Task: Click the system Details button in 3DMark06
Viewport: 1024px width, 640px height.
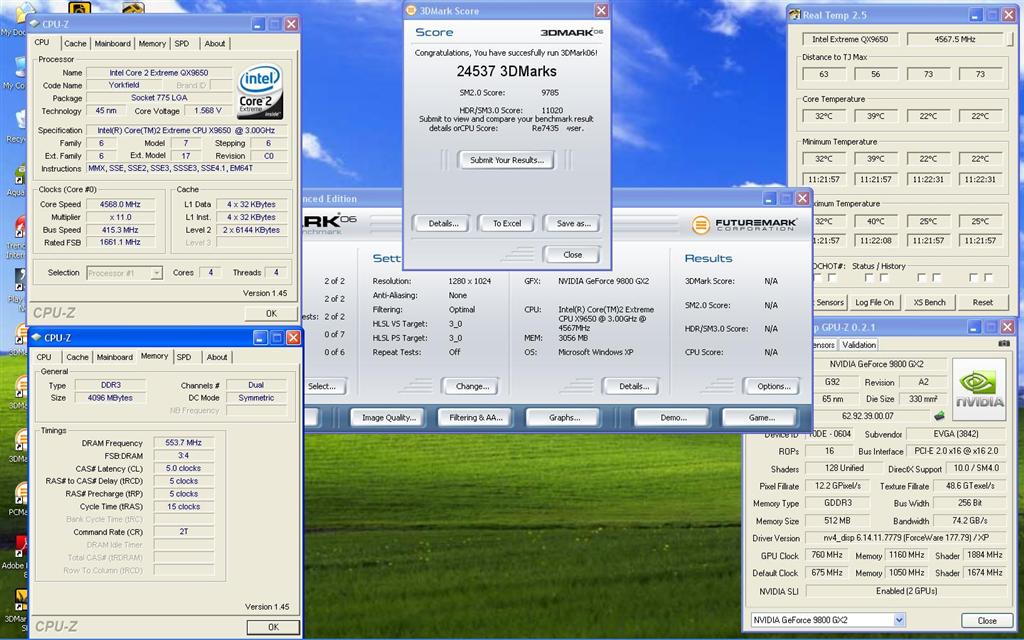Action: coord(633,386)
